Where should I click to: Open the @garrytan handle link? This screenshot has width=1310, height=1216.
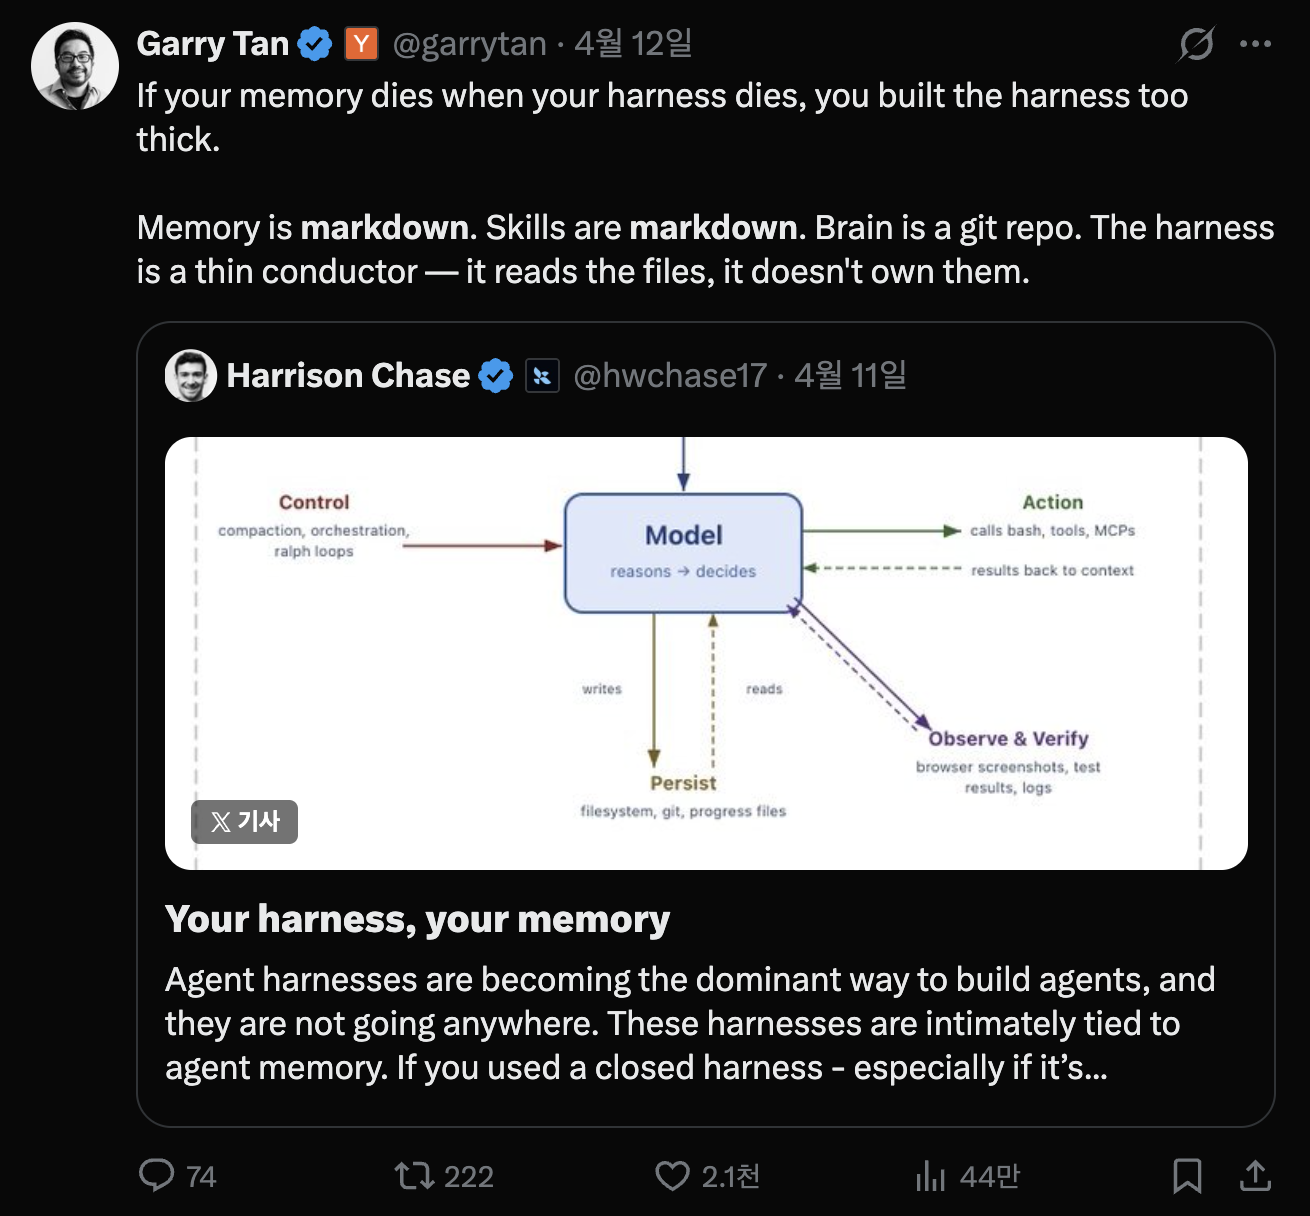pos(469,44)
